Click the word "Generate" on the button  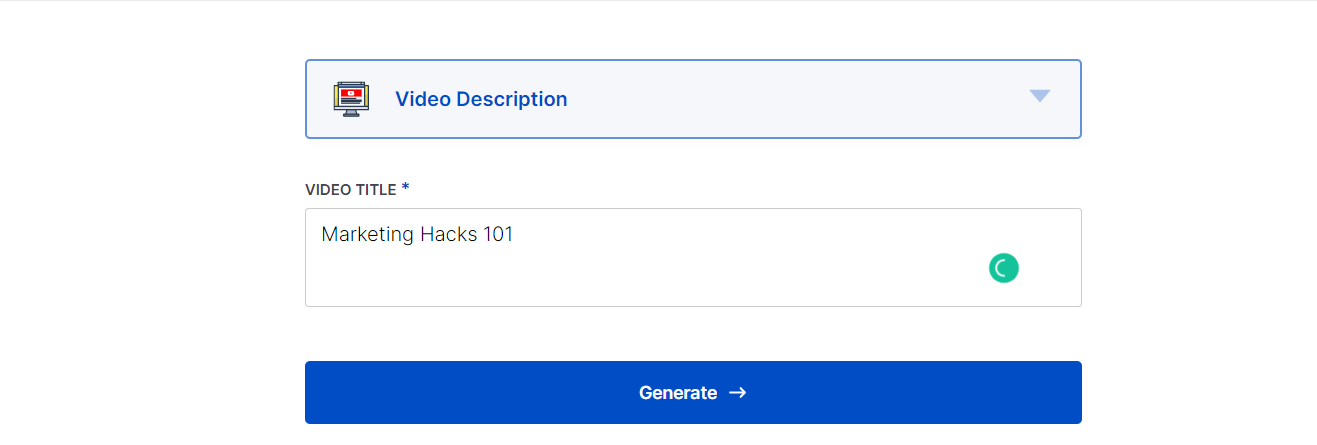coord(678,393)
